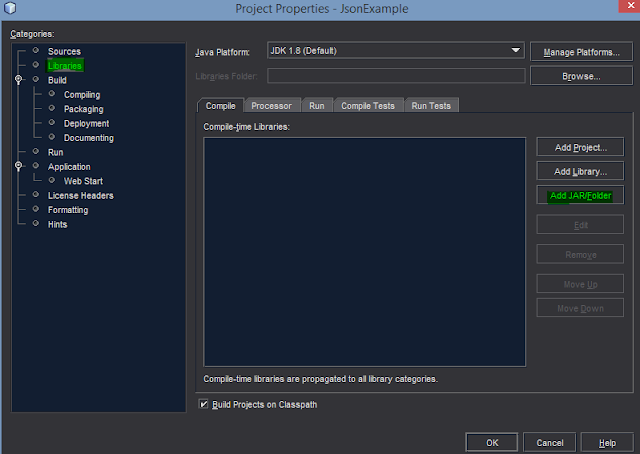The width and height of the screenshot is (640, 454).
Task: Switch to the Processor tab
Action: [271, 106]
